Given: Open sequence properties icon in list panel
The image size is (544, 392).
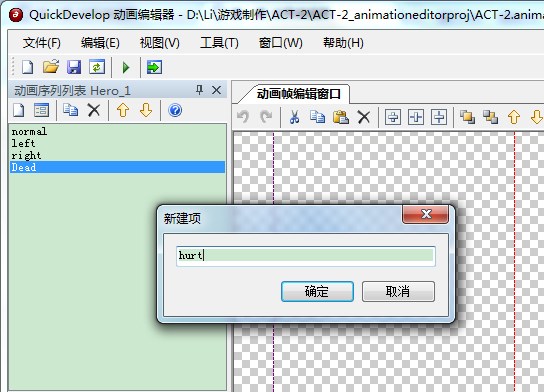Looking at the screenshot, I should click(42, 110).
